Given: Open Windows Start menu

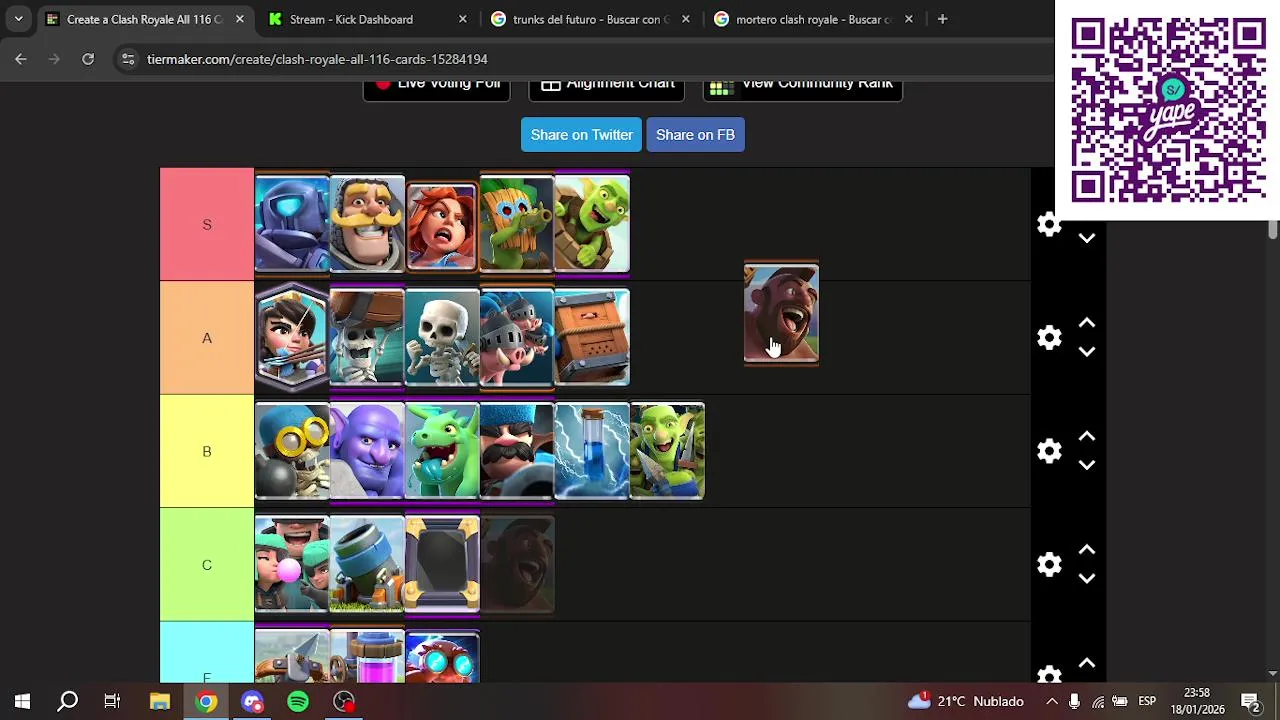Looking at the screenshot, I should pos(22,701).
